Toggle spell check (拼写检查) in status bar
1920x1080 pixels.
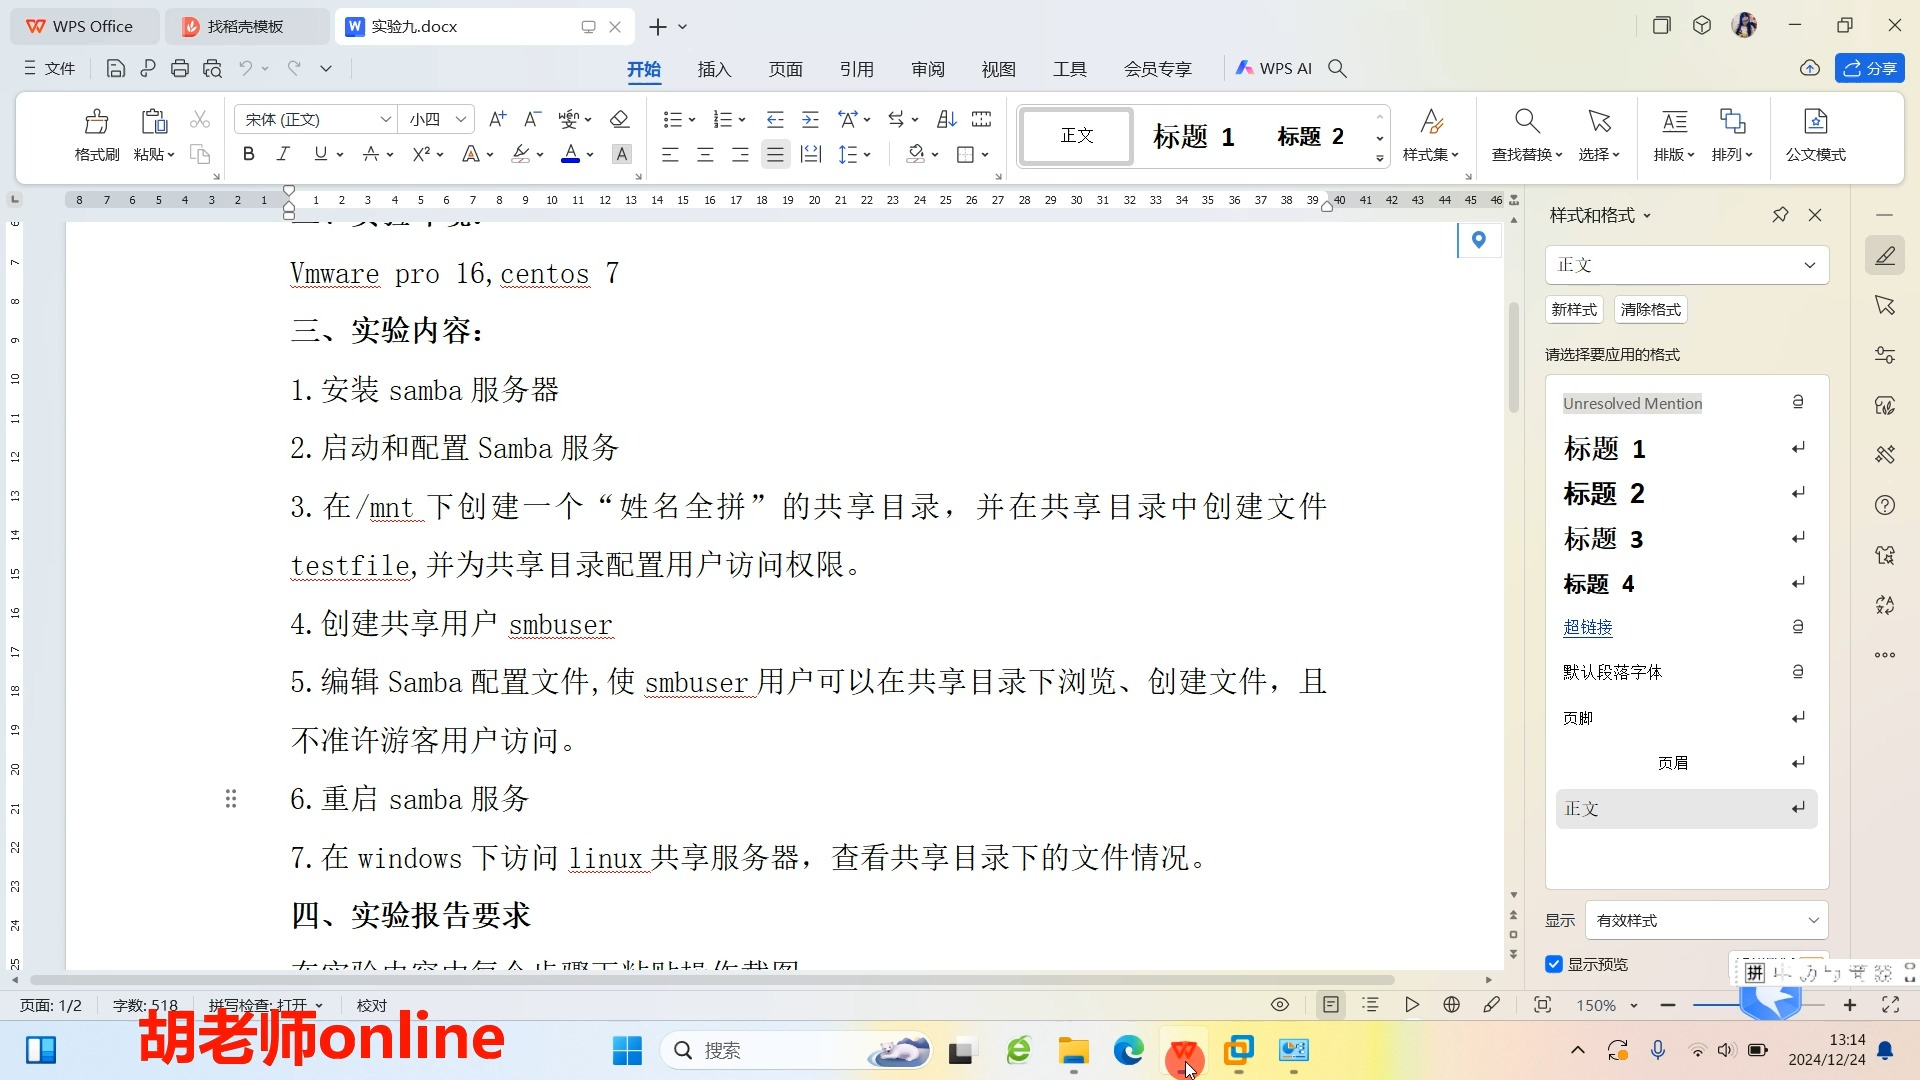coord(258,1005)
